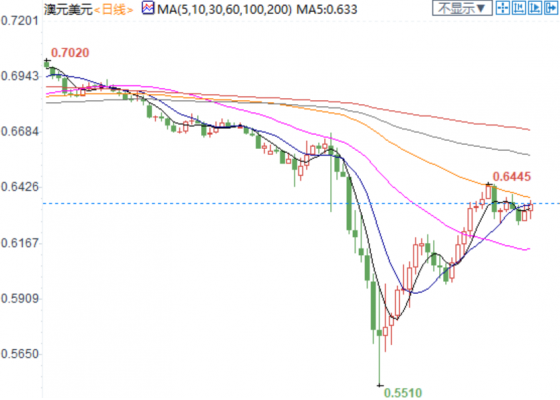The height and width of the screenshot is (400, 560).
Task: Click the 0.6684 axis price label
Action: point(20,131)
